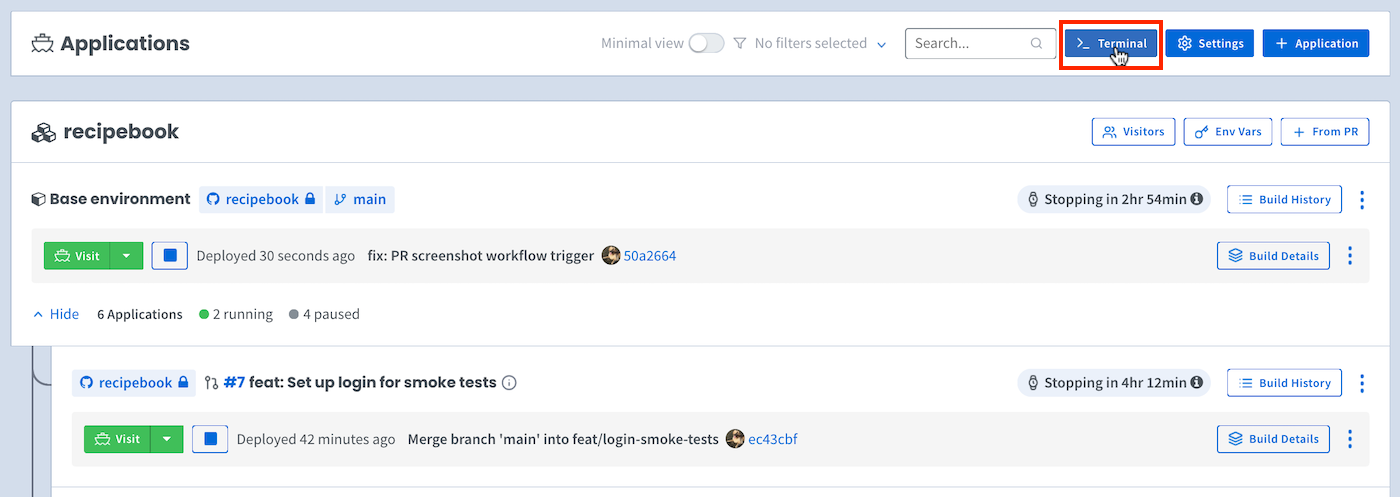Screen dimensions: 1400x497
Task: Click the search magnifier icon
Action: (1037, 44)
